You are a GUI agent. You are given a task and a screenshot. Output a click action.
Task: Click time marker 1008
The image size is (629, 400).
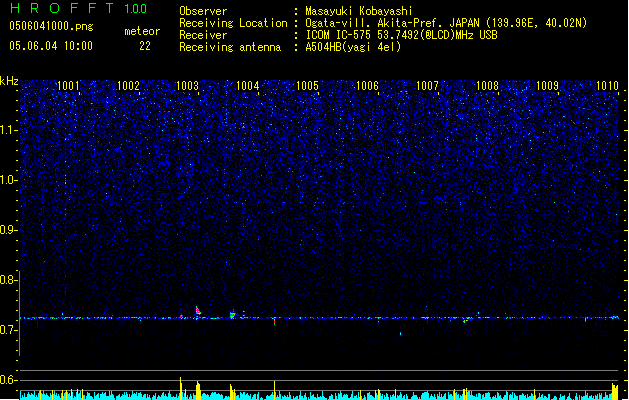[x=487, y=85]
